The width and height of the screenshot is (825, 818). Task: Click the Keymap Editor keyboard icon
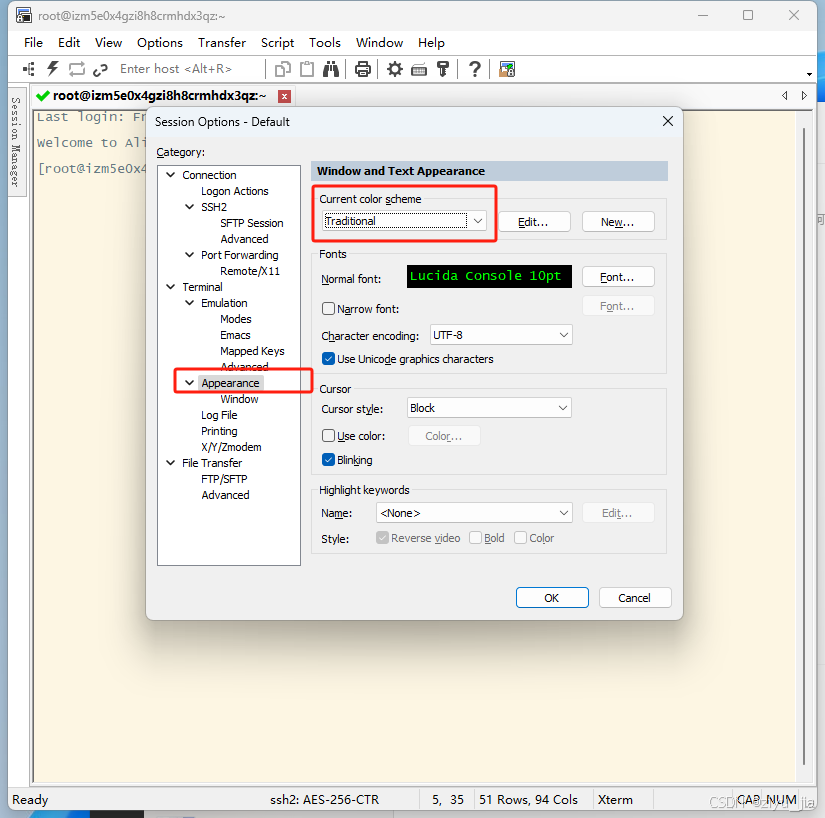(419, 69)
